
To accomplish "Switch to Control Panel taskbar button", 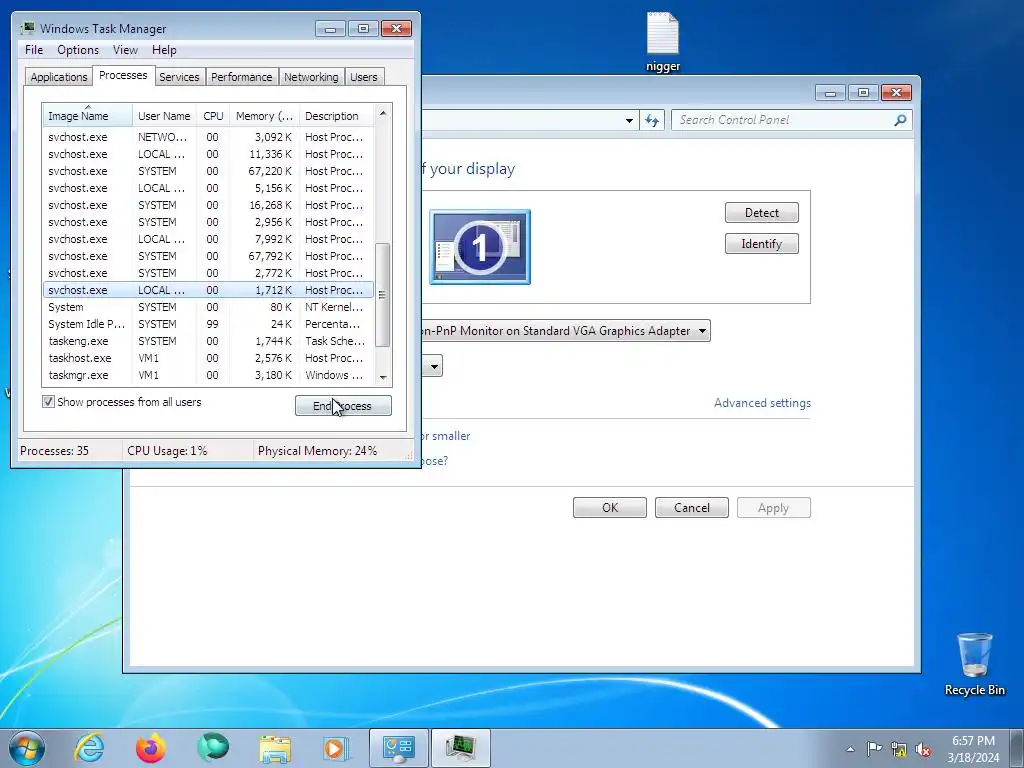I will click(x=398, y=748).
